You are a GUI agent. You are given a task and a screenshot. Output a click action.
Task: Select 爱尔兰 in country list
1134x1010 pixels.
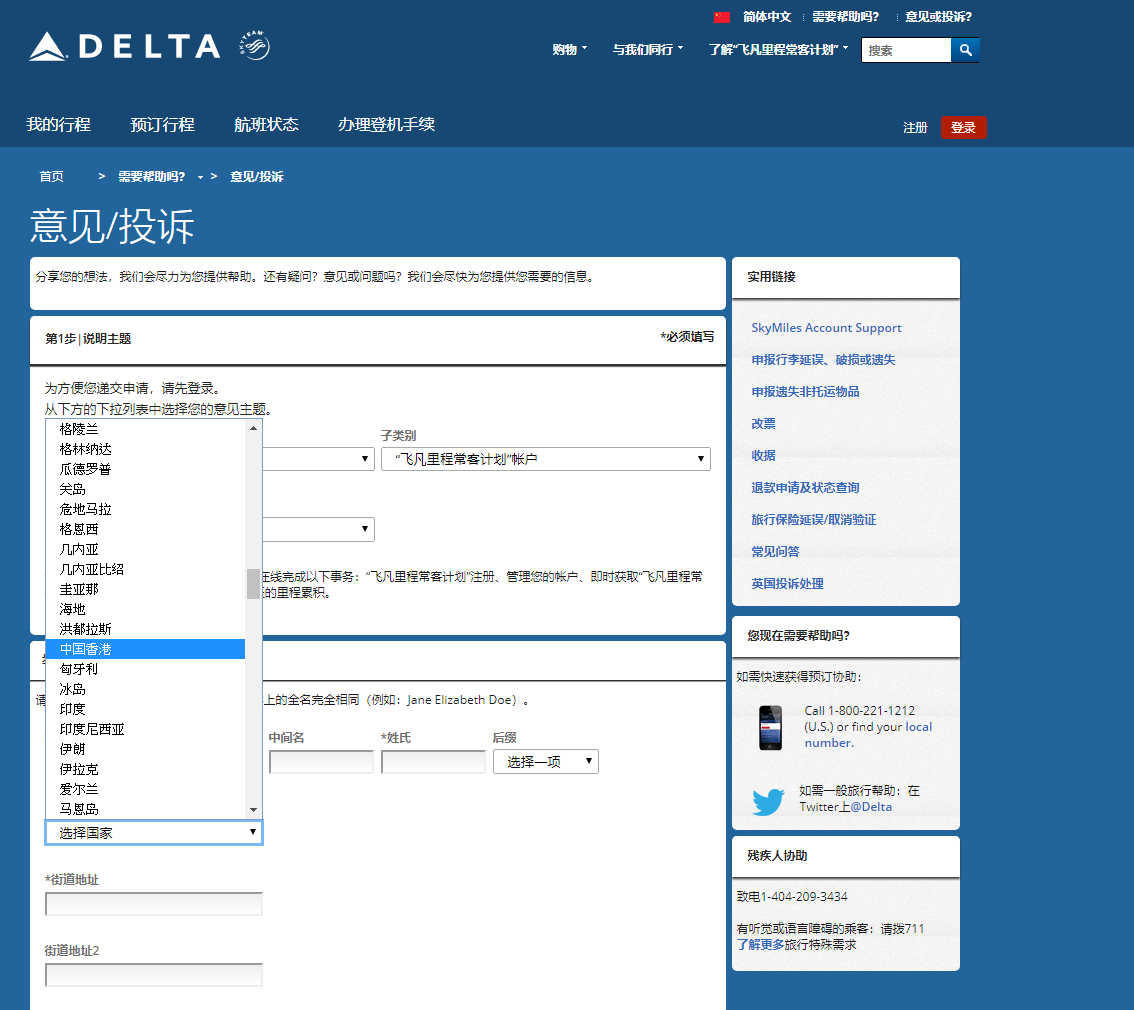145,789
